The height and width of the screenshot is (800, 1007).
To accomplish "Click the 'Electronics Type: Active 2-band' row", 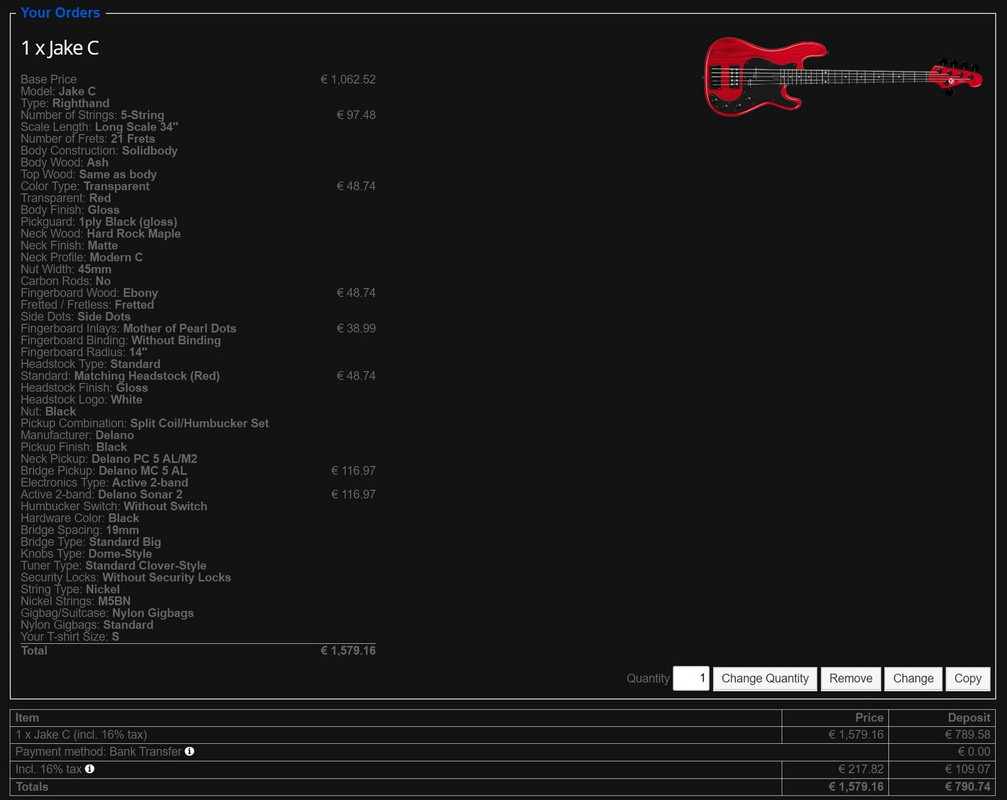I will click(x=105, y=483).
